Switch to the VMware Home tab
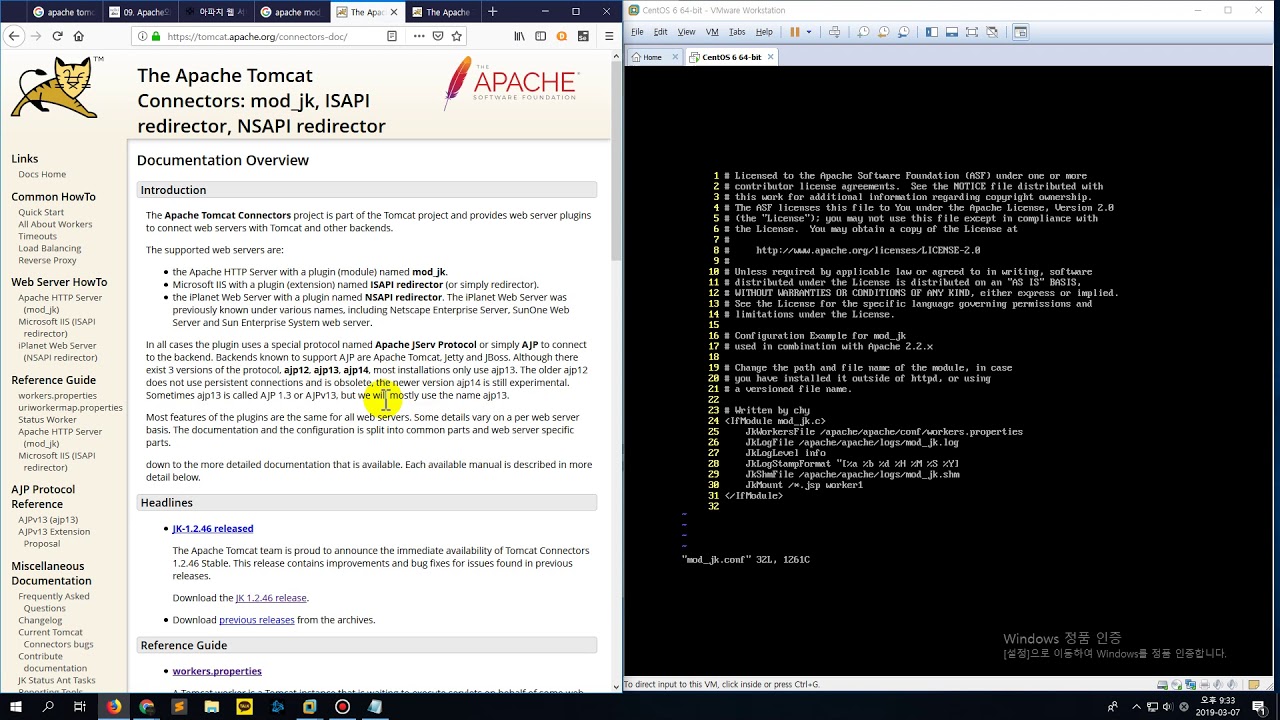Viewport: 1280px width, 720px height. tap(652, 57)
